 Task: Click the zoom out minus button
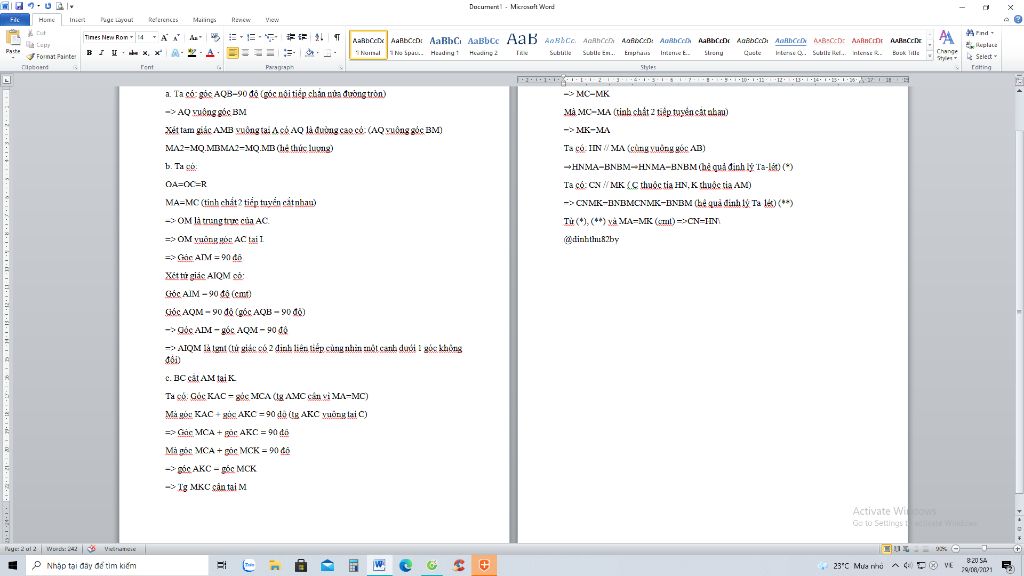point(956,549)
